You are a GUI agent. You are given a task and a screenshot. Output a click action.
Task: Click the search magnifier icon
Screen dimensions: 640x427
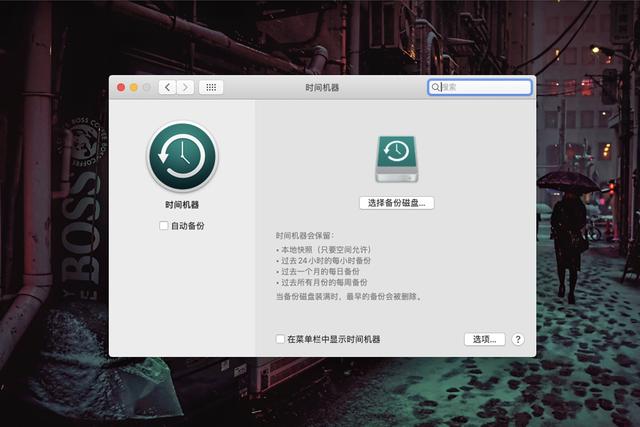click(x=436, y=87)
